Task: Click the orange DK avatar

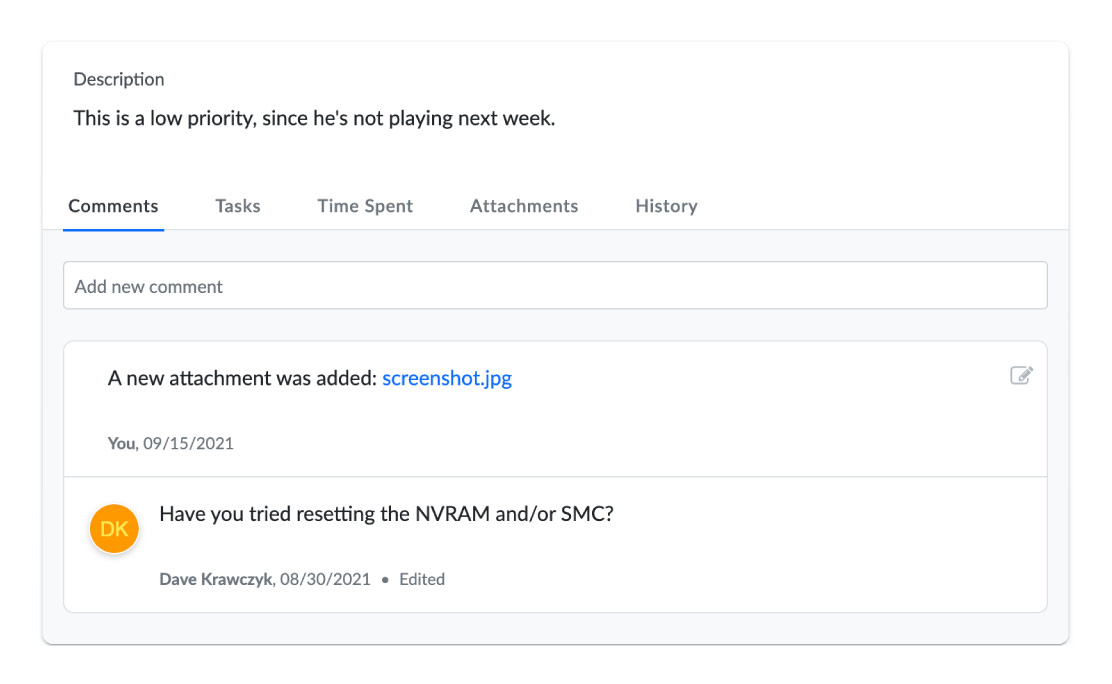Action: [x=114, y=529]
